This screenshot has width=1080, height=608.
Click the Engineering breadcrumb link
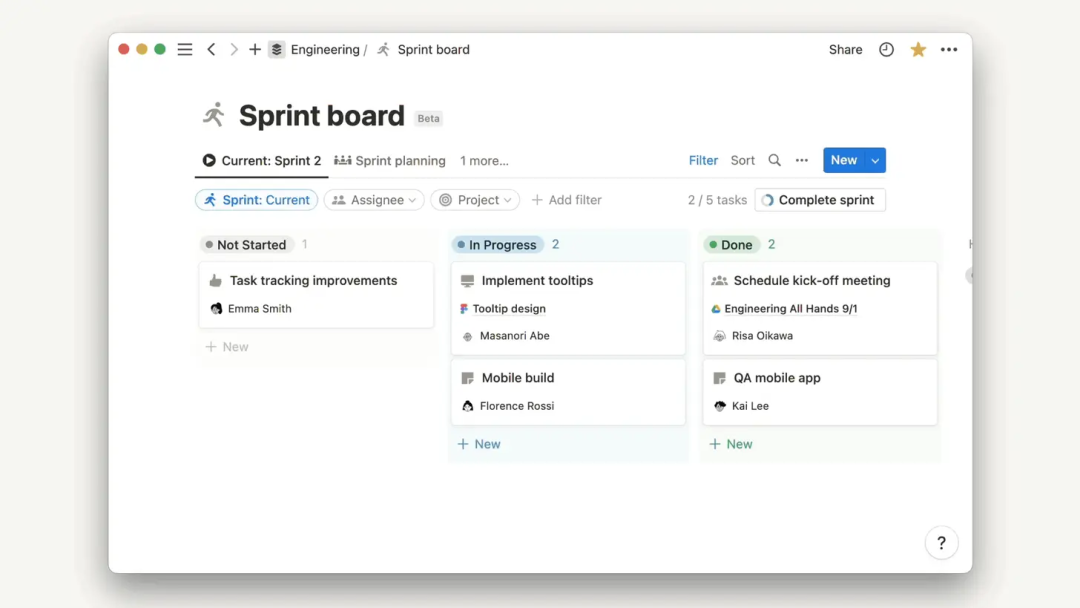click(324, 50)
